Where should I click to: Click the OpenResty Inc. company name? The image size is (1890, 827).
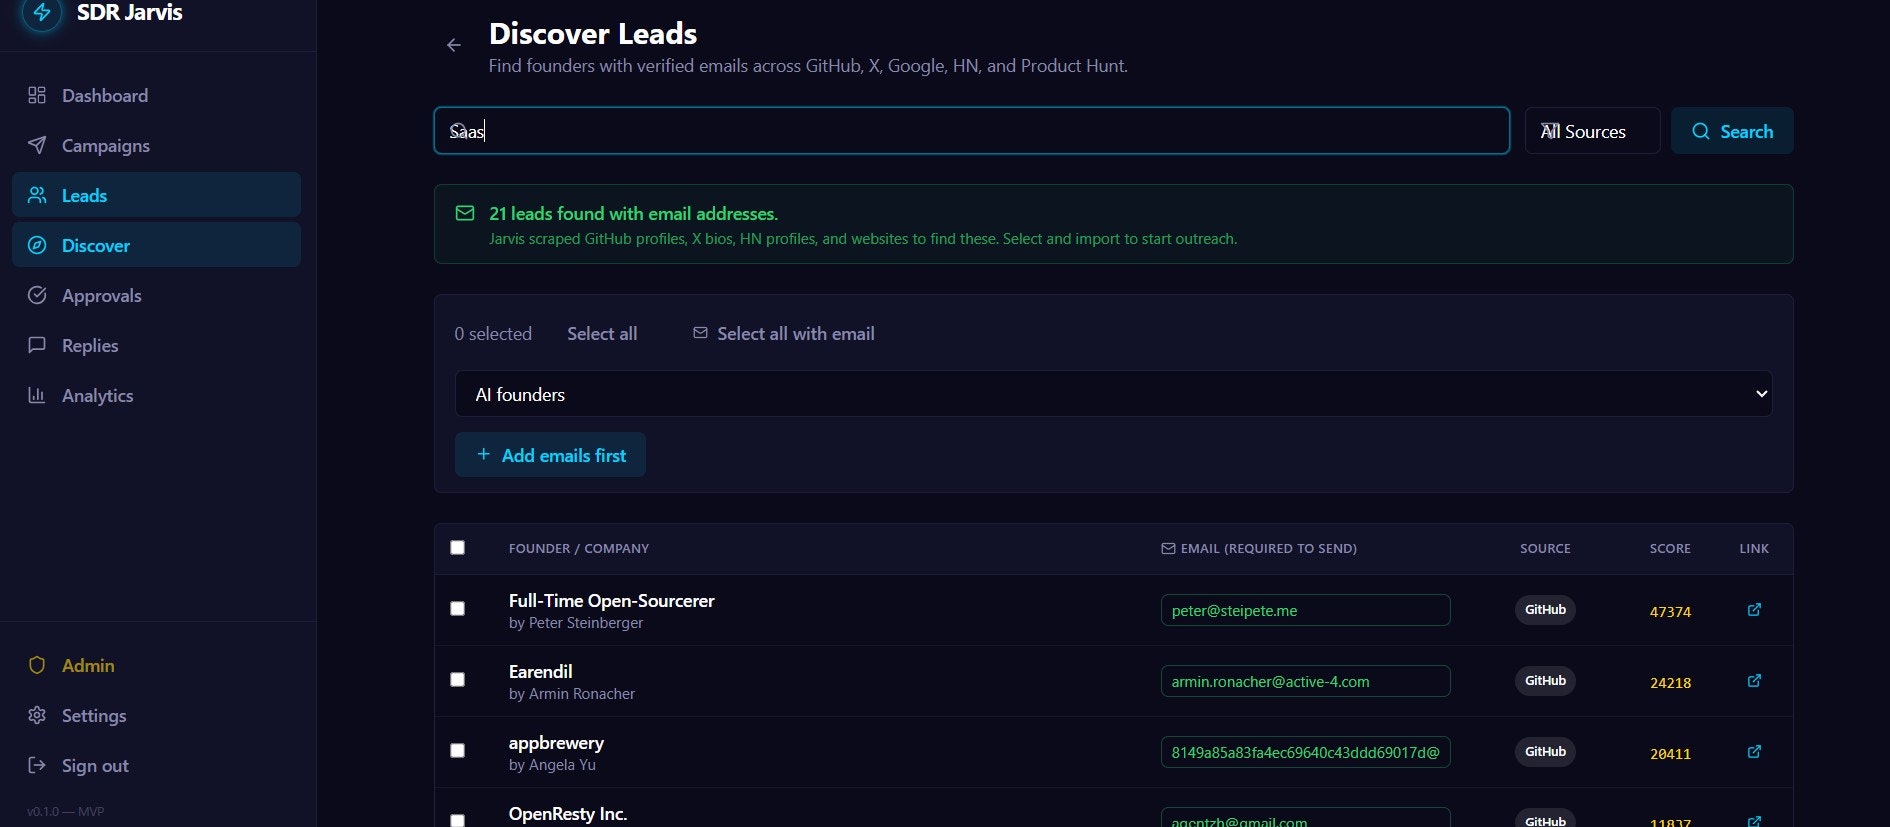pyautogui.click(x=568, y=814)
